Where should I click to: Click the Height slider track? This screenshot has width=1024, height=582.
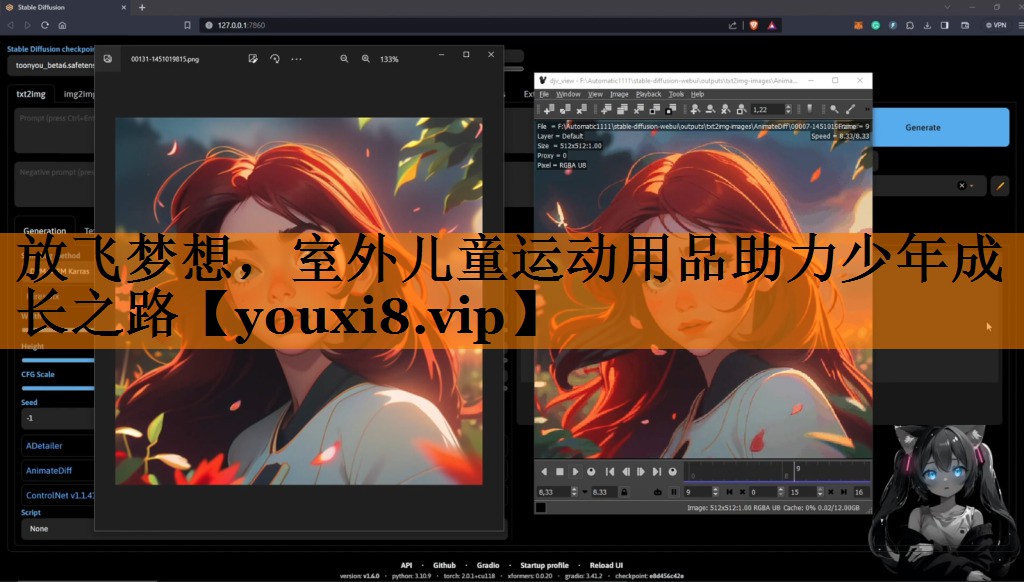point(58,360)
